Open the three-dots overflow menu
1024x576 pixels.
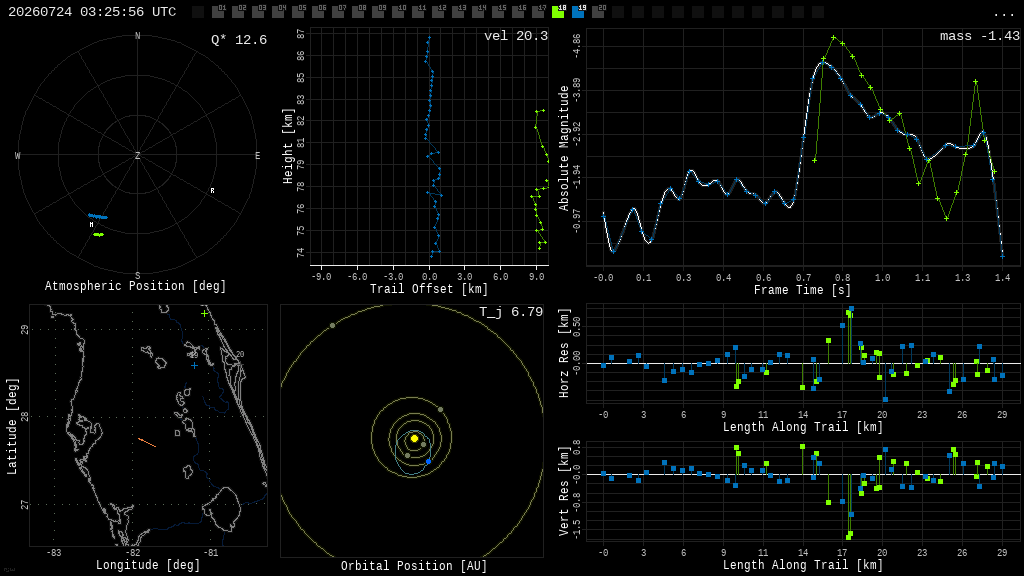1003,14
